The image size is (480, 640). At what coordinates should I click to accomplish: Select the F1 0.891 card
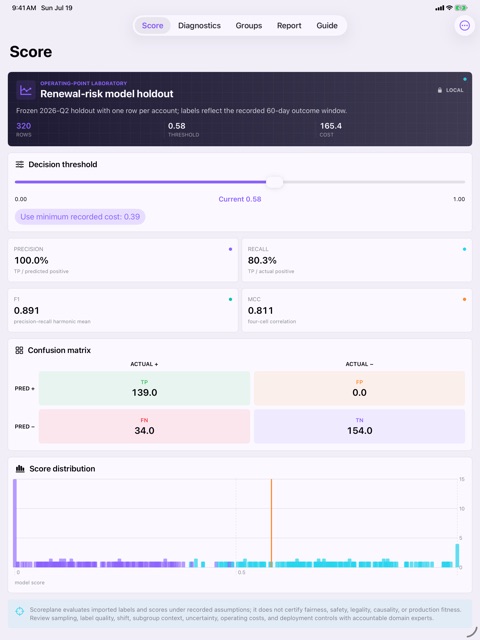pyautogui.click(x=123, y=310)
